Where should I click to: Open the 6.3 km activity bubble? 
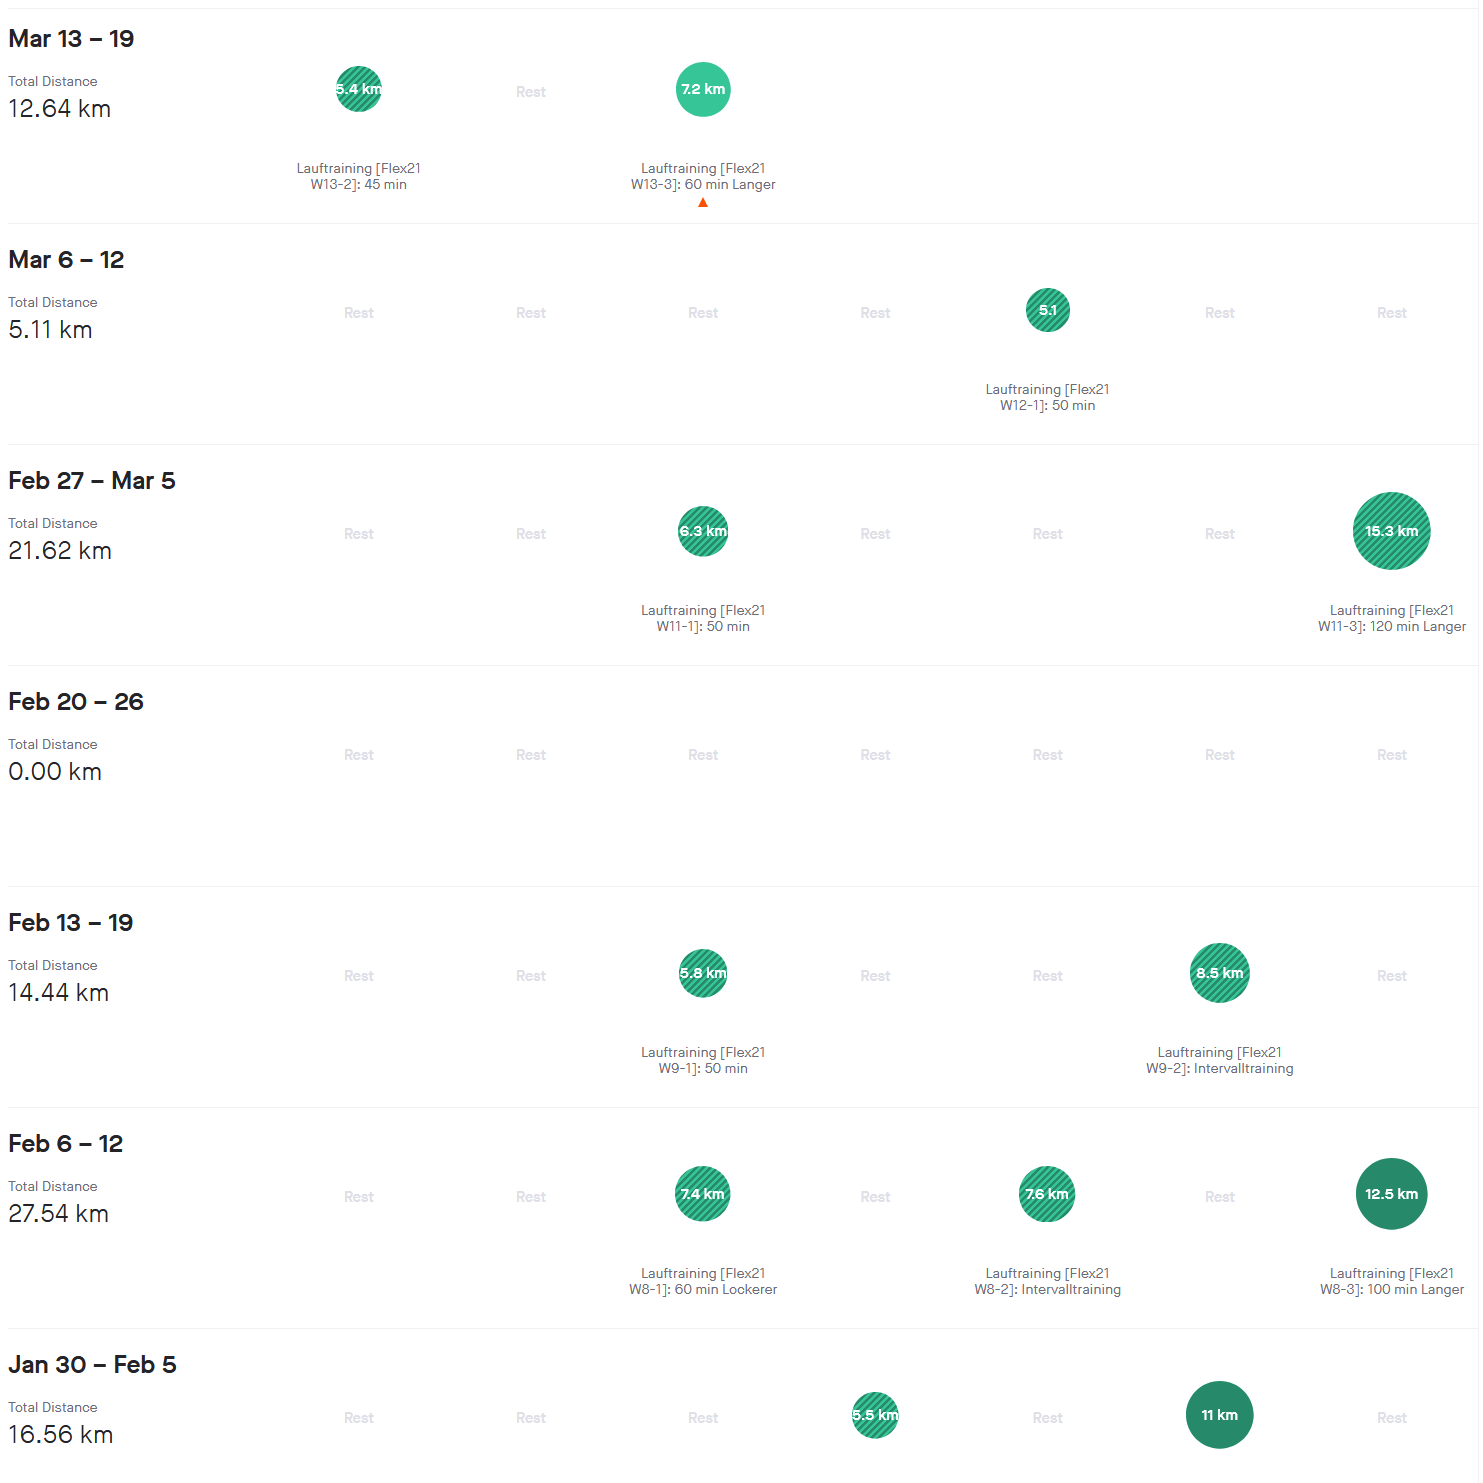coord(703,531)
